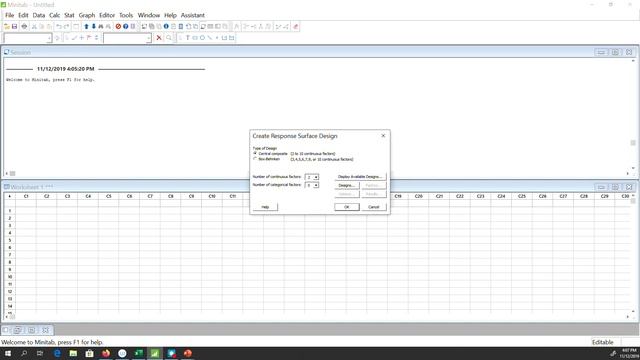Open the second toolbar combo box dropdown
This screenshot has height=360, width=640.
coord(149,38)
